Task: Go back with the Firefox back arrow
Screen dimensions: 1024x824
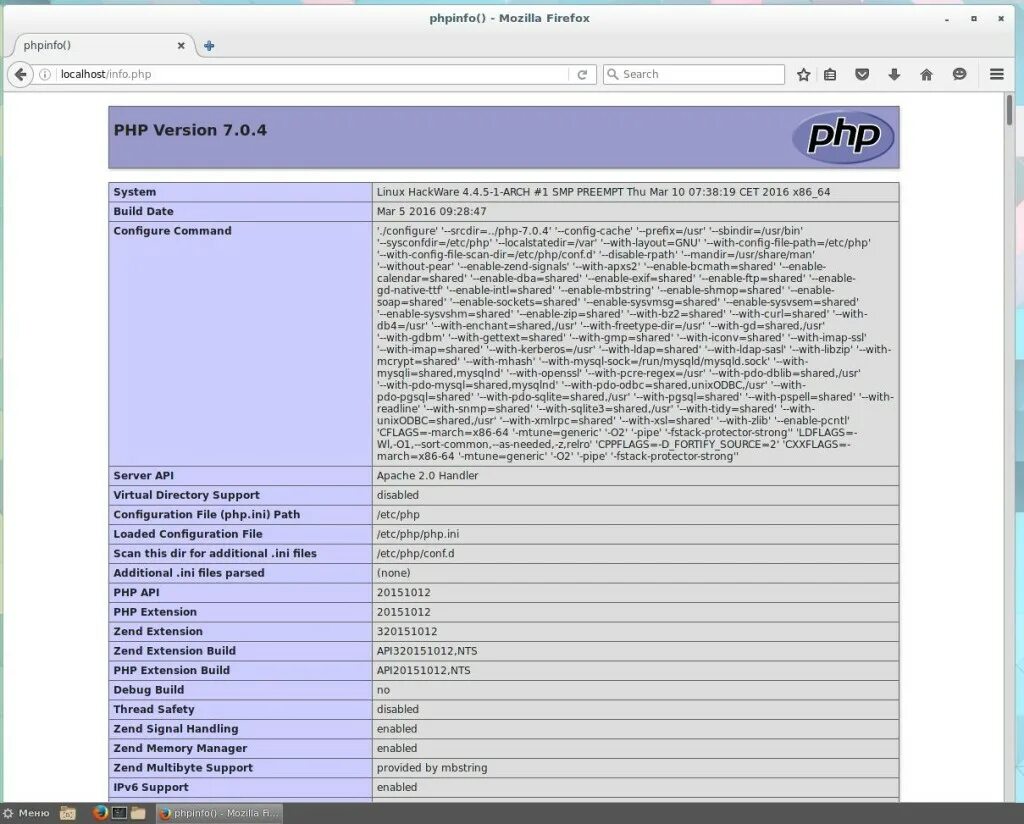Action: coord(20,74)
